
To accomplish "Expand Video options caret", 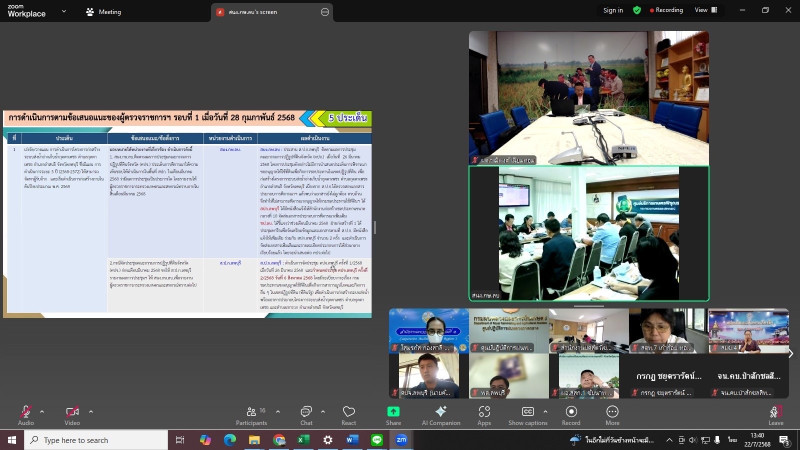I will click(x=90, y=410).
